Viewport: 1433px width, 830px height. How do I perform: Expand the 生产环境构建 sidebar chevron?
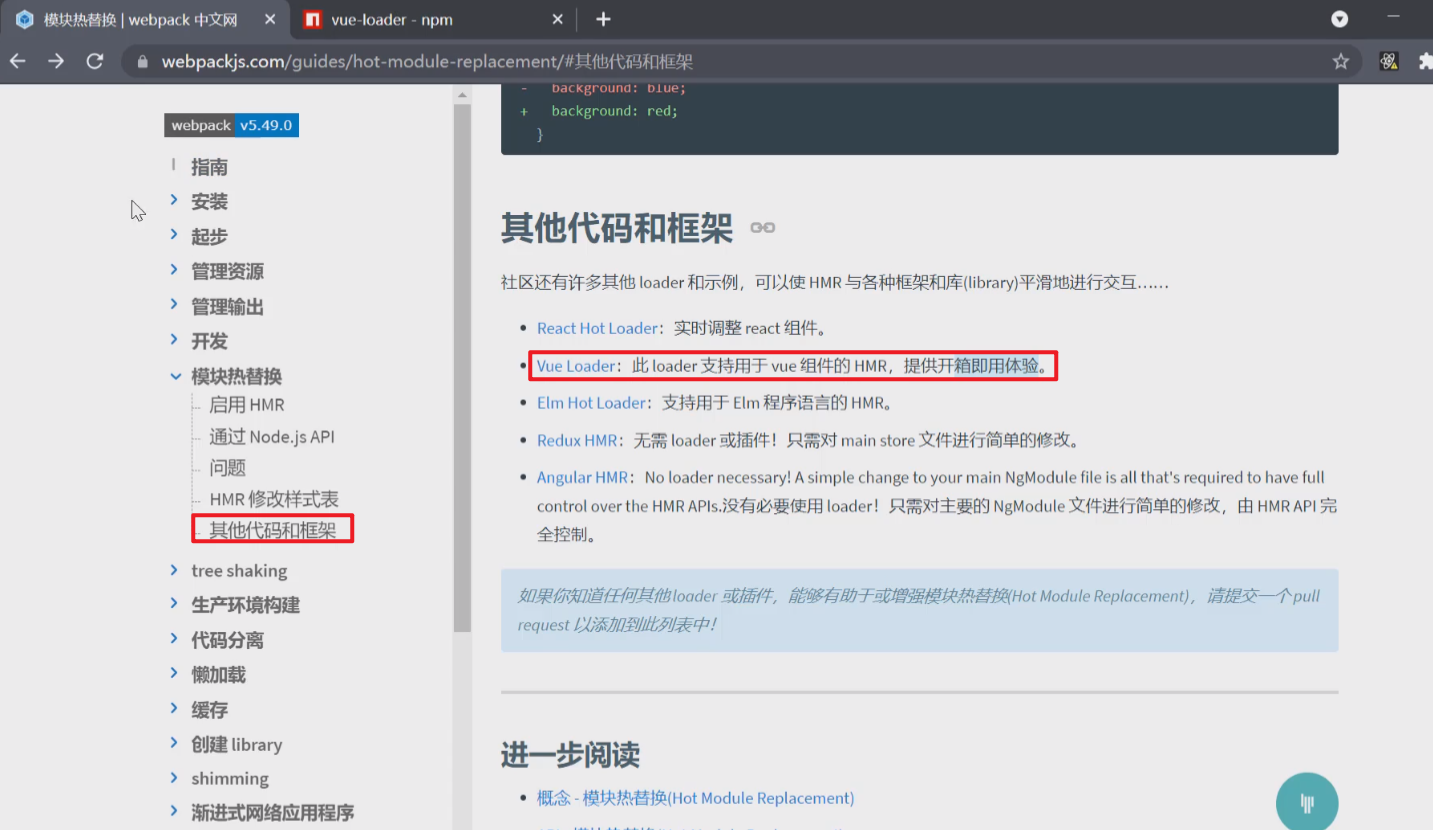click(x=174, y=604)
